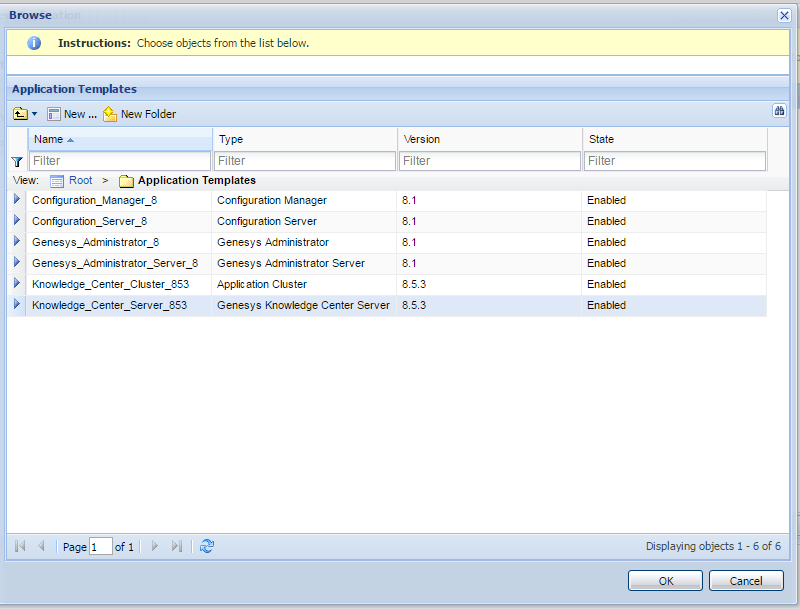Viewport: 800px width, 609px height.
Task: Go to the next page arrow
Action: (x=154, y=546)
